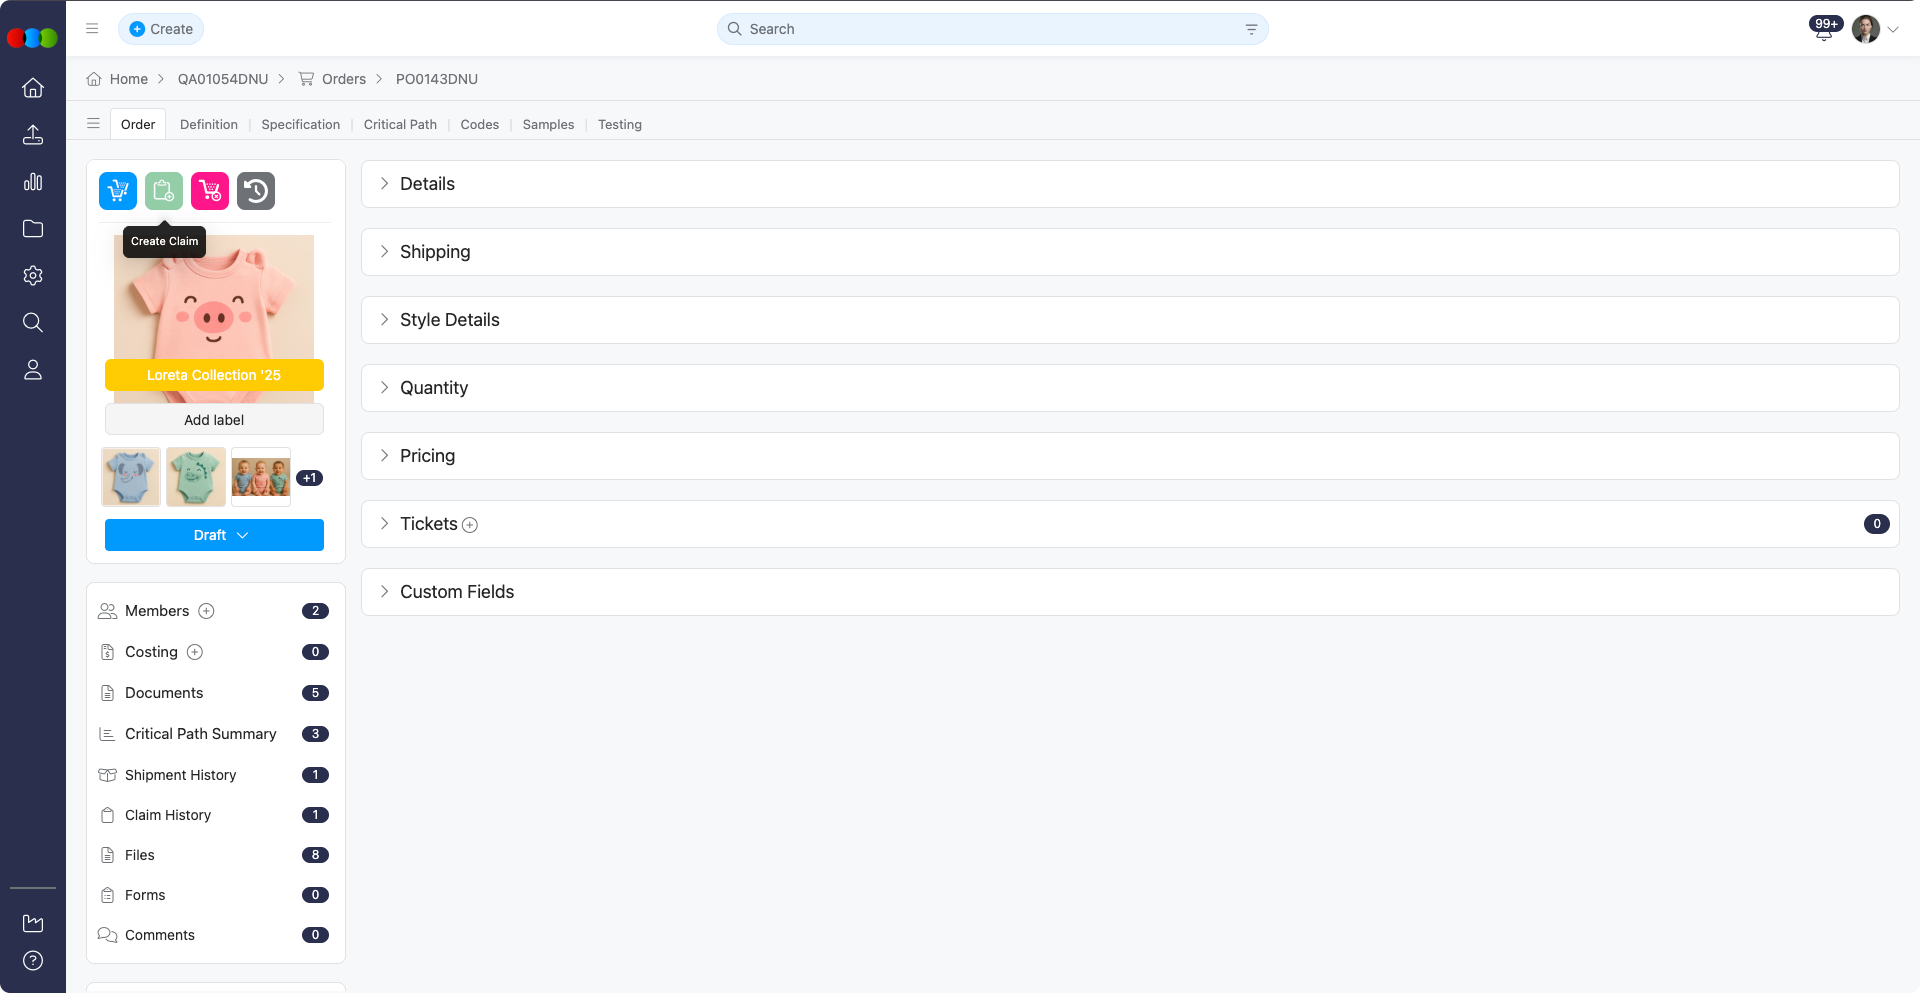
Task: Open the gray history clock icon
Action: 256,191
